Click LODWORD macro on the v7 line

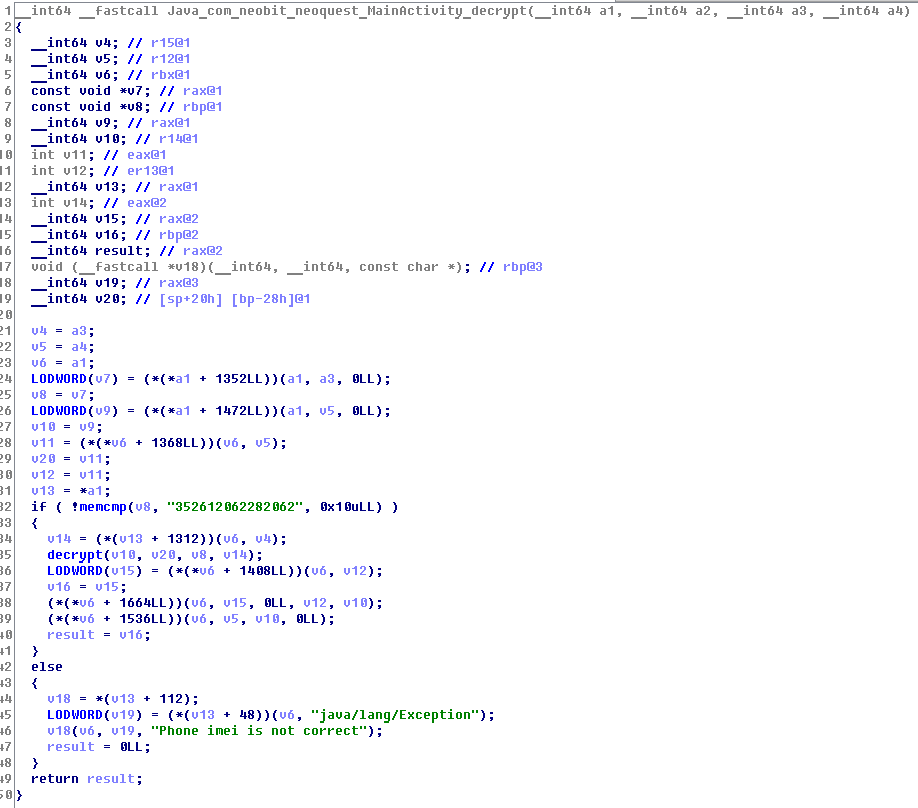point(59,379)
